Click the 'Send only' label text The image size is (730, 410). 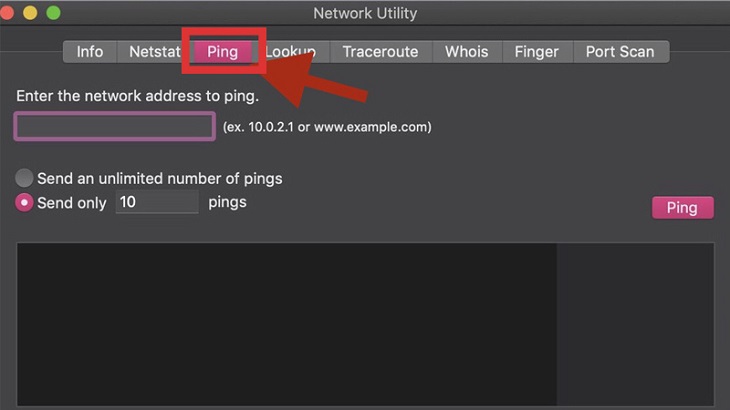(72, 203)
